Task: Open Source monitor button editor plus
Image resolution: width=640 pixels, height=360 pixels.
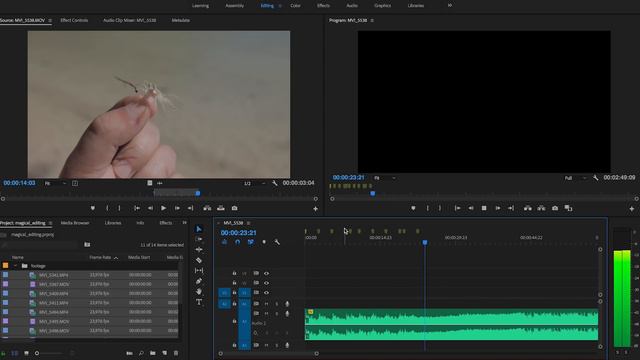Action: point(315,209)
